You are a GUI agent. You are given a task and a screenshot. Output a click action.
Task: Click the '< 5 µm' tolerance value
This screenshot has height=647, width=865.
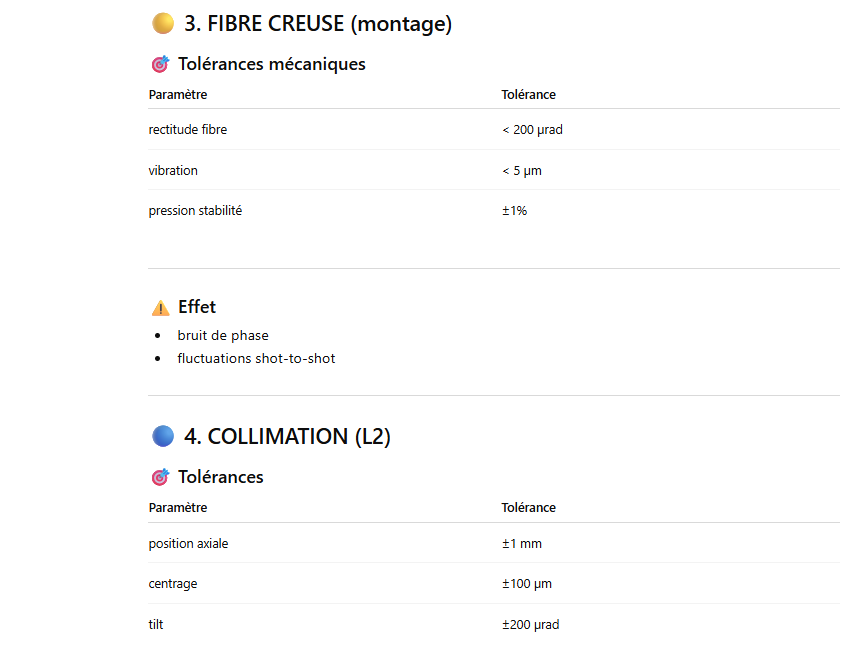[522, 170]
